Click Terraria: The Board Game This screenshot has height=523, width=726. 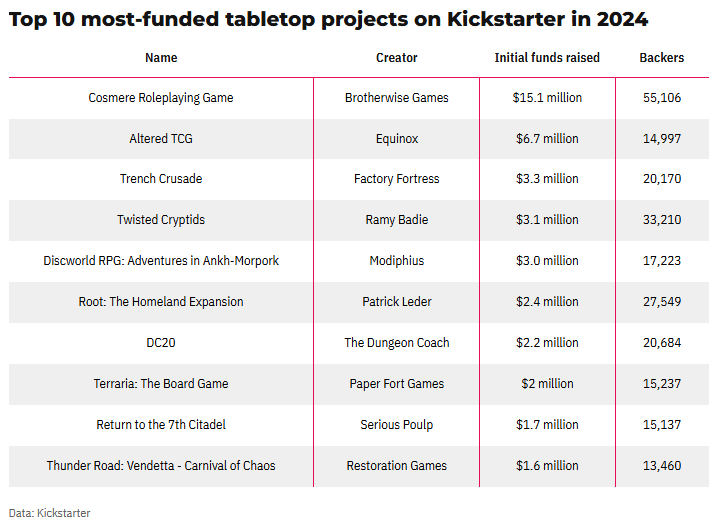click(x=161, y=384)
